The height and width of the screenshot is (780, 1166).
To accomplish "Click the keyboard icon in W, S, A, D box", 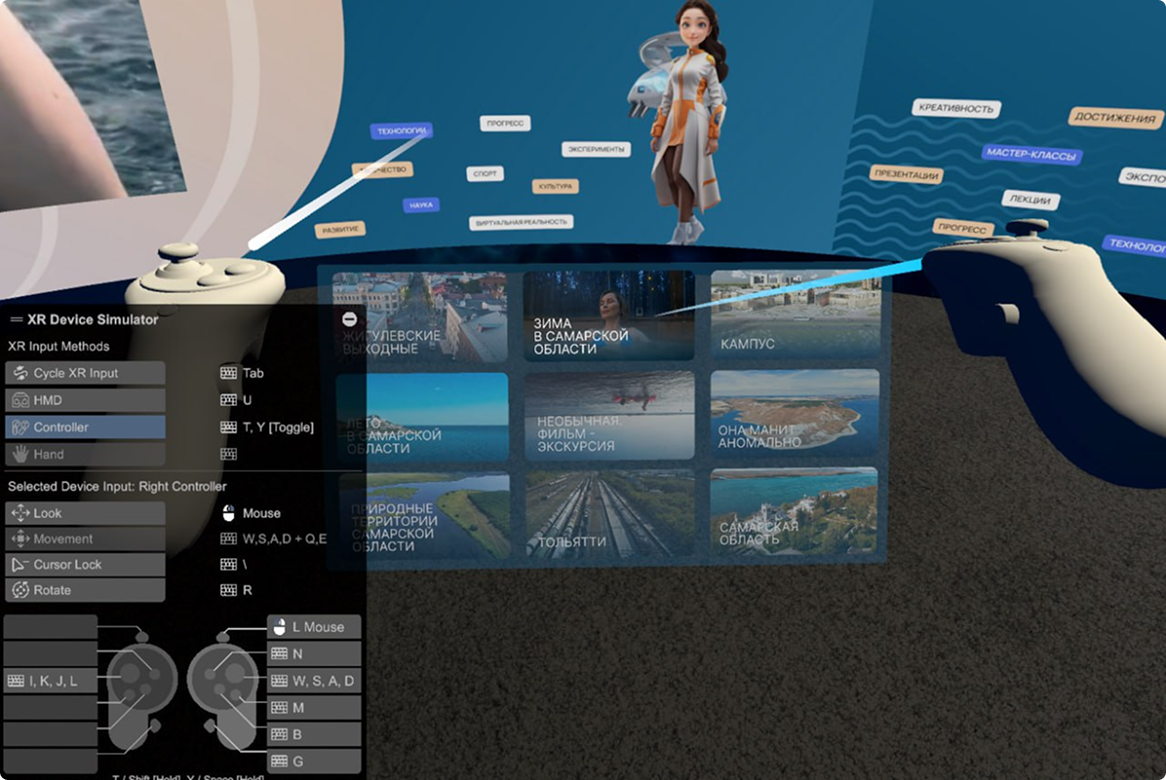I will pyautogui.click(x=280, y=680).
